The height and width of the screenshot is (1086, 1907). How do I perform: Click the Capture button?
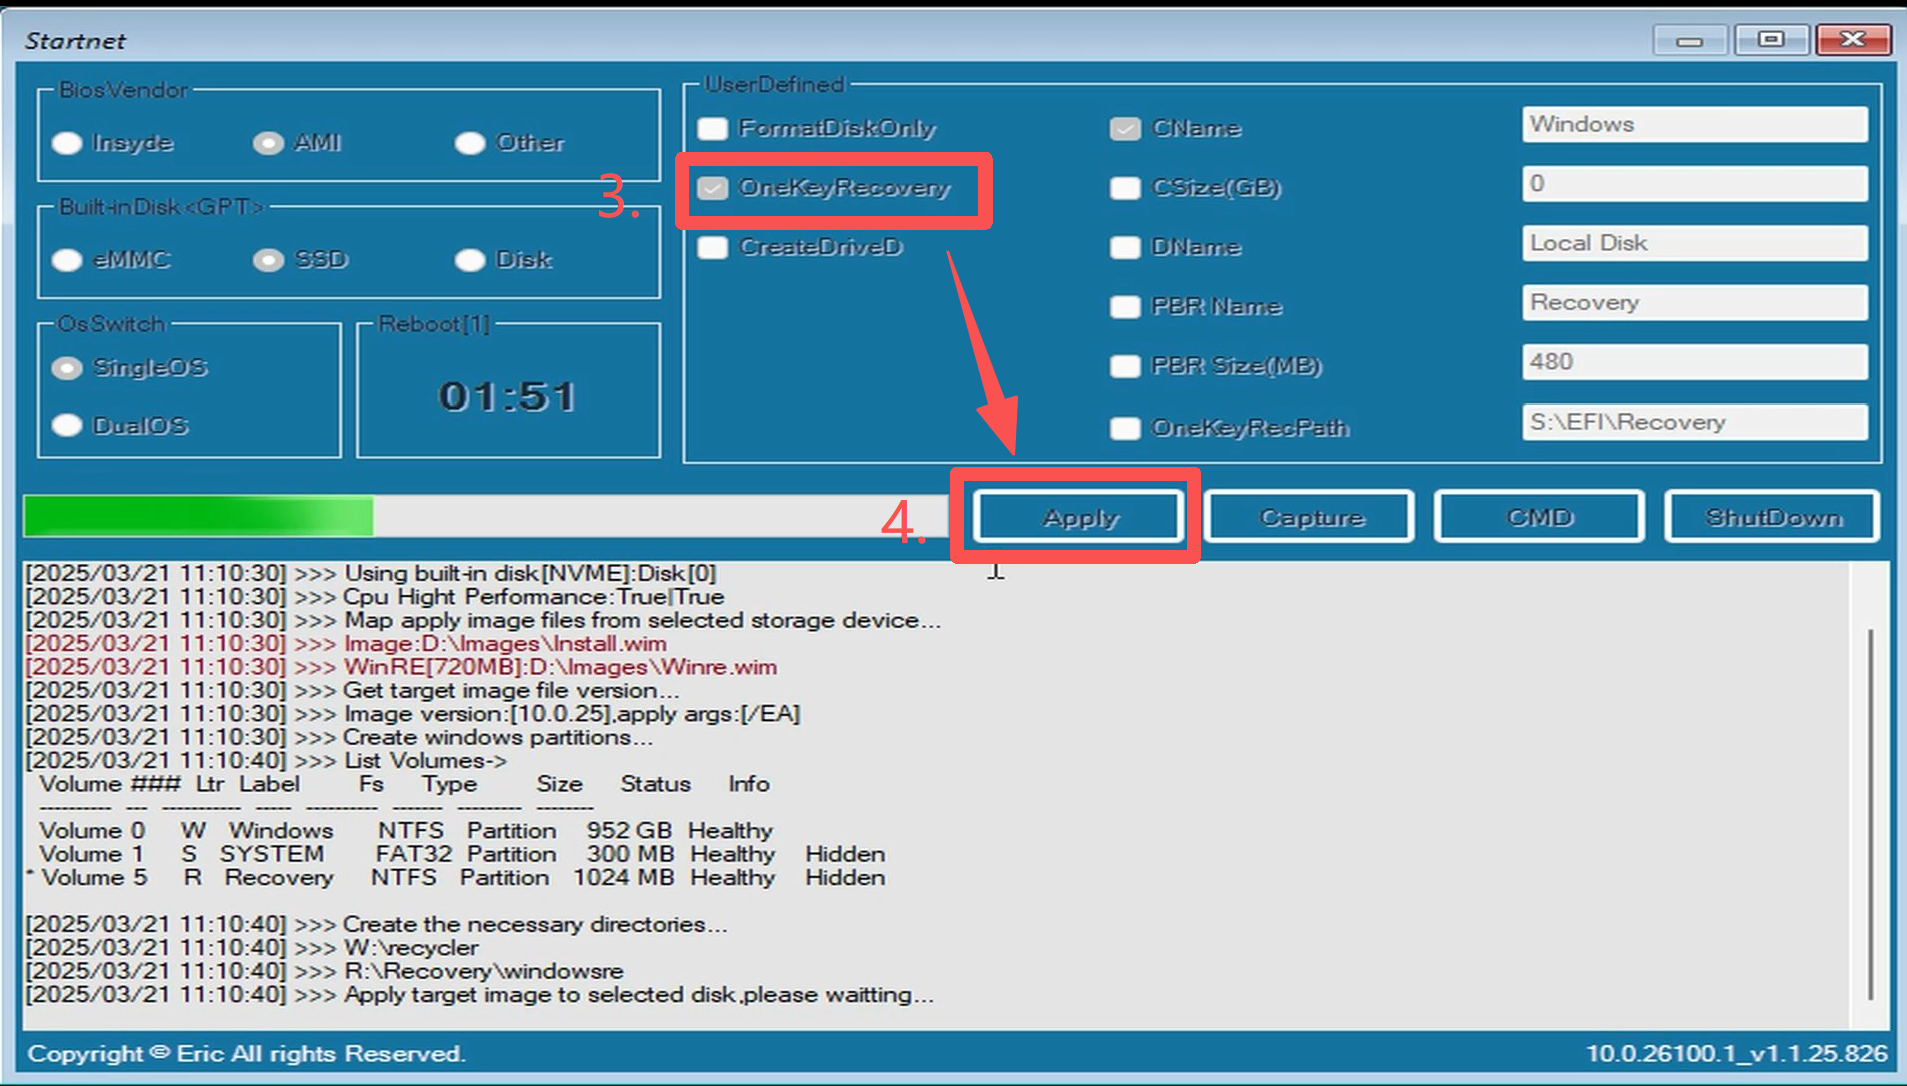[1310, 517]
